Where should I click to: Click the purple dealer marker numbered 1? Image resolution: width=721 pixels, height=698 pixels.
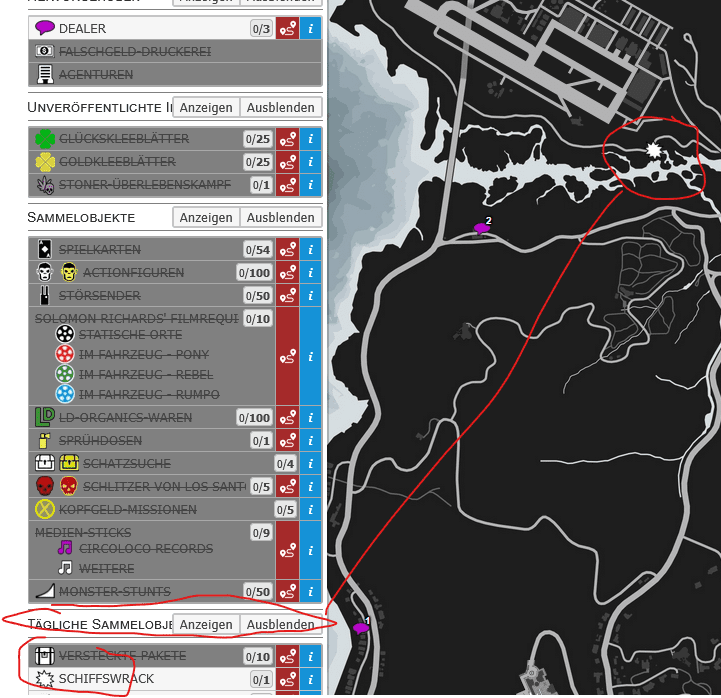coord(361,627)
